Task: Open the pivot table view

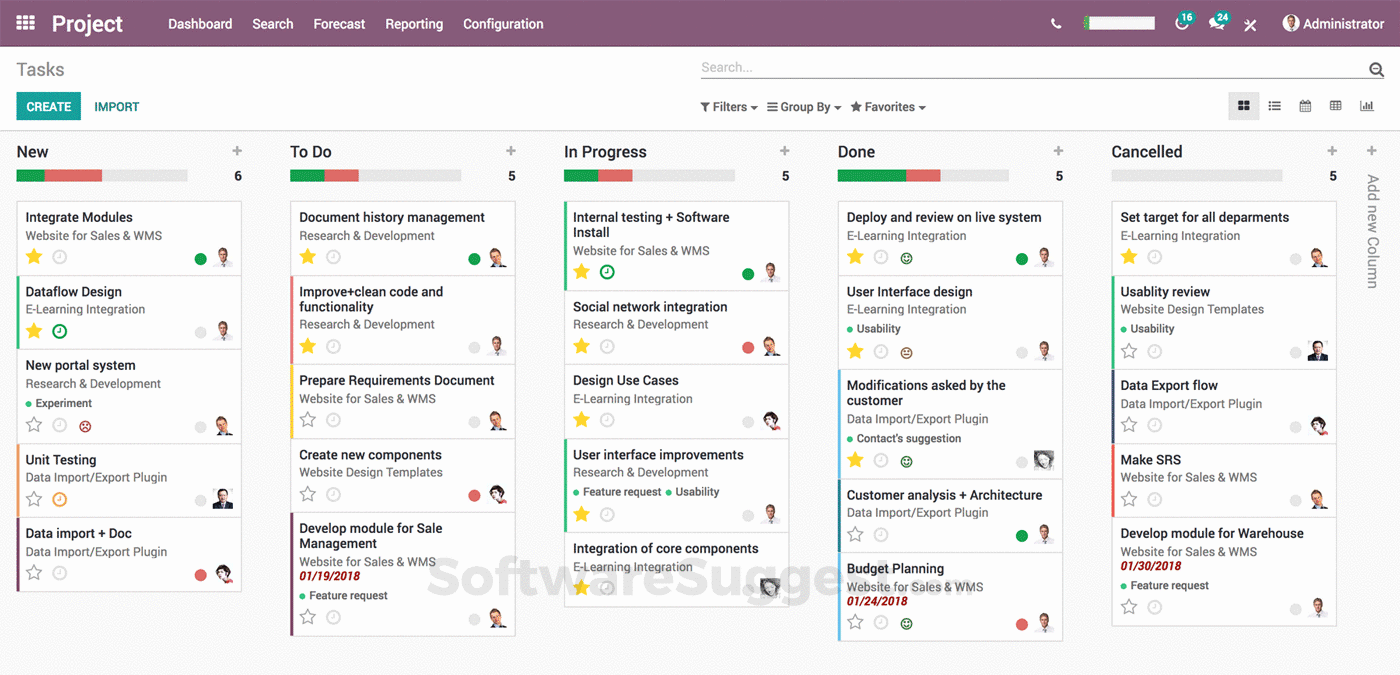Action: pos(1335,106)
